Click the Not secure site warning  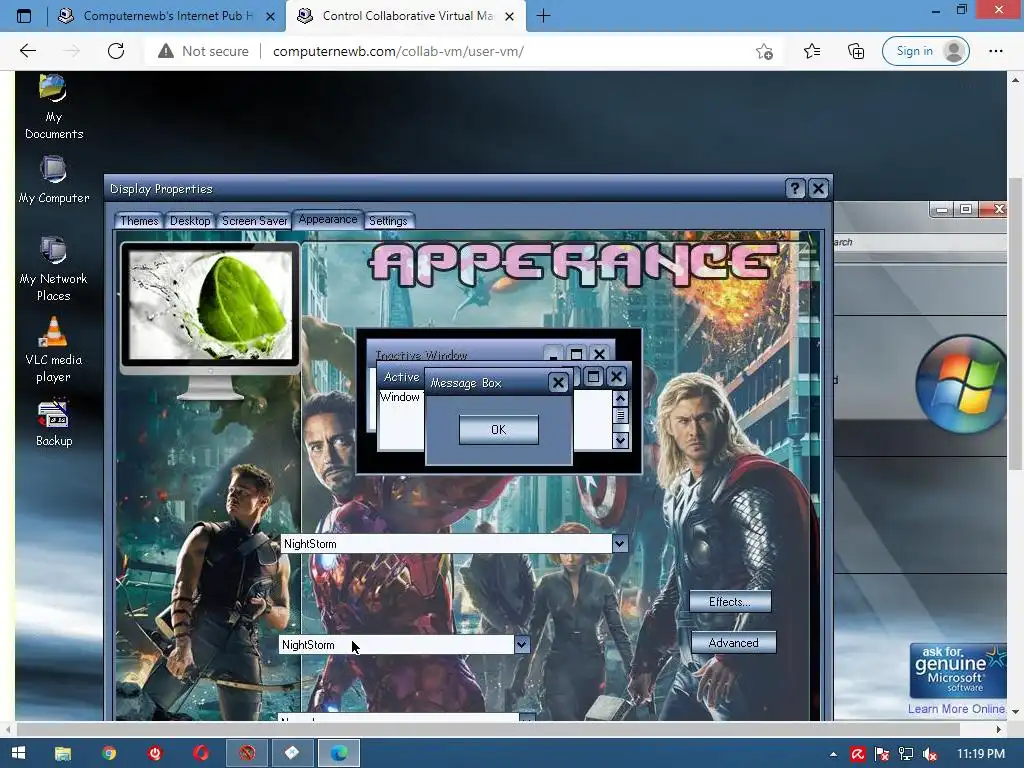point(203,51)
